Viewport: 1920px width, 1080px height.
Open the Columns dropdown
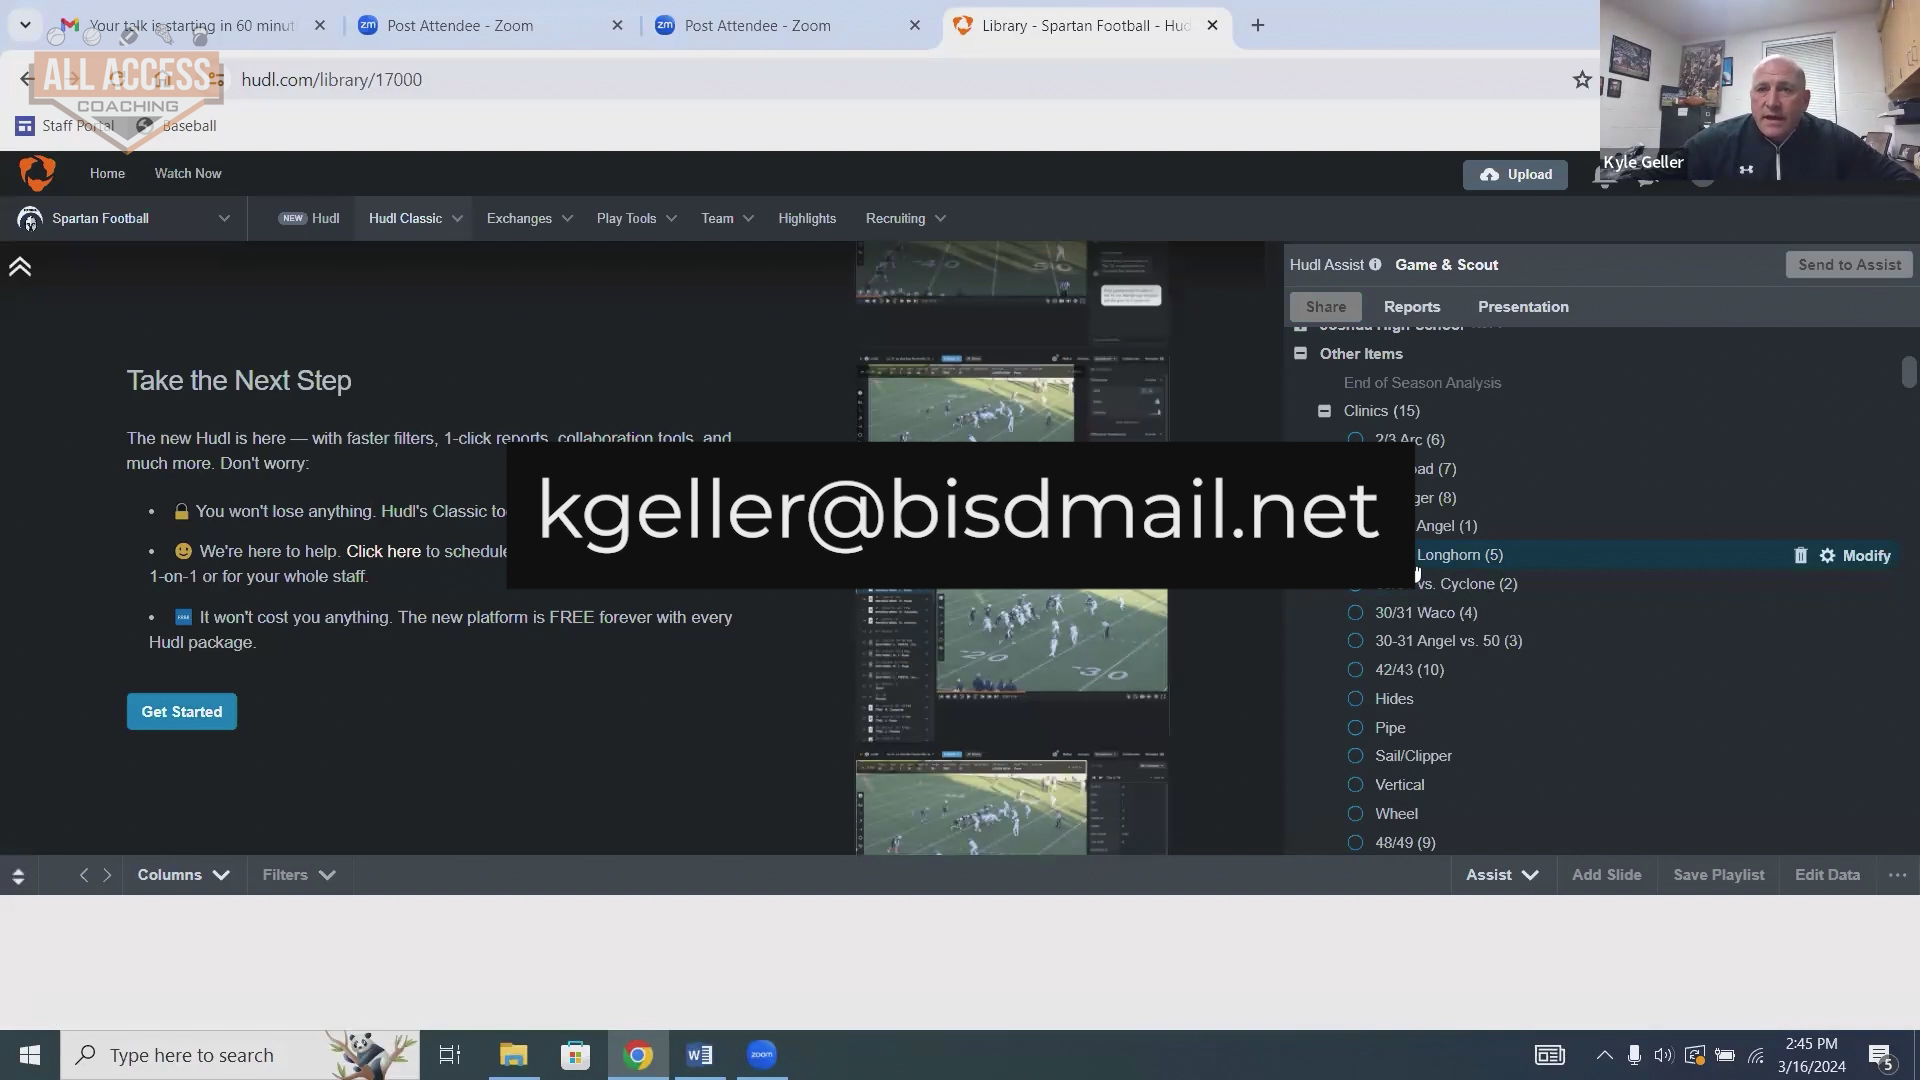[184, 875]
